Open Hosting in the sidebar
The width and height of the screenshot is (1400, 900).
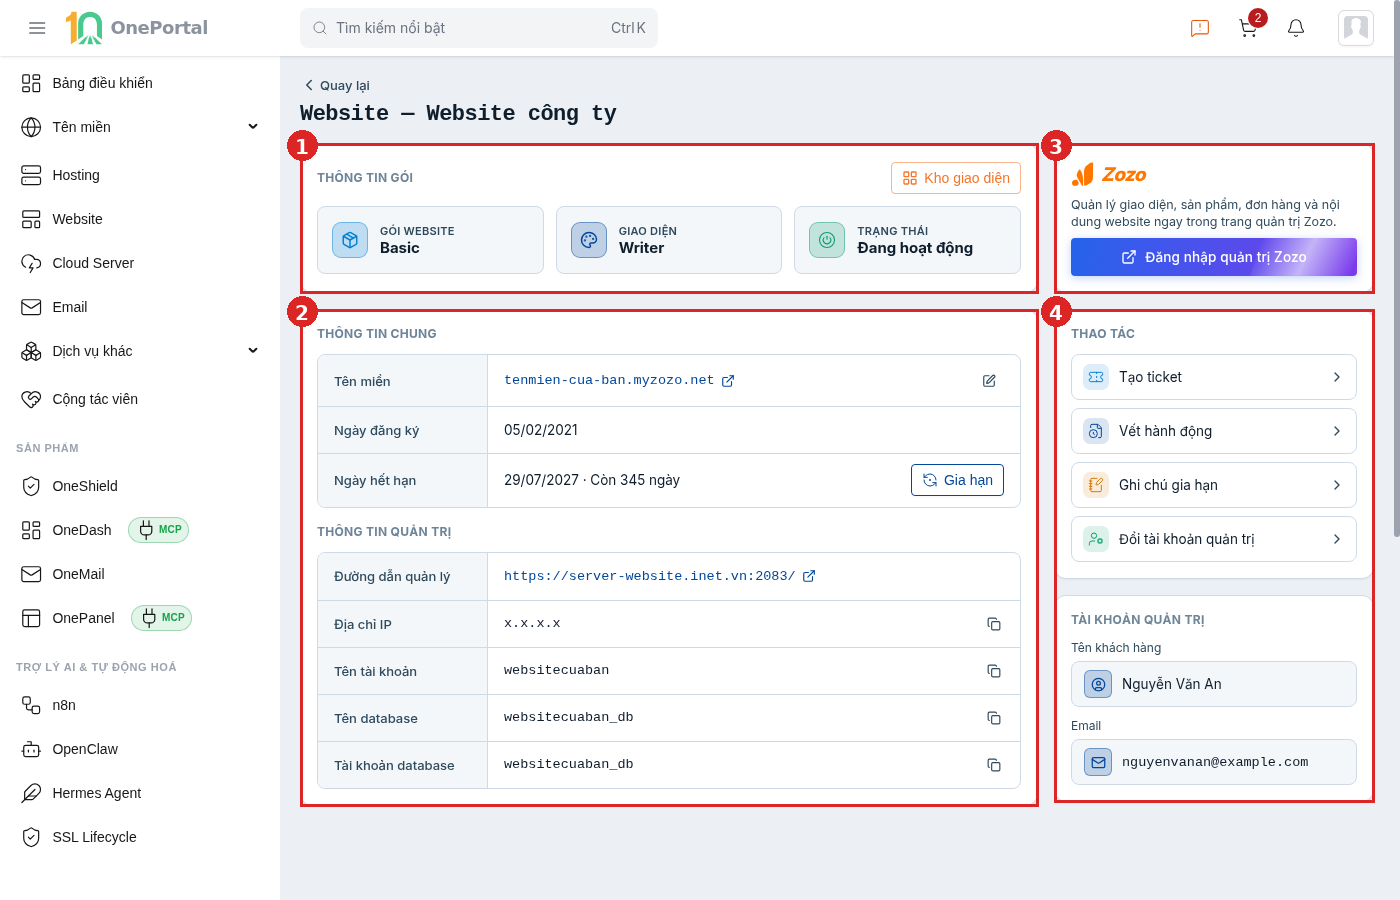(x=140, y=175)
